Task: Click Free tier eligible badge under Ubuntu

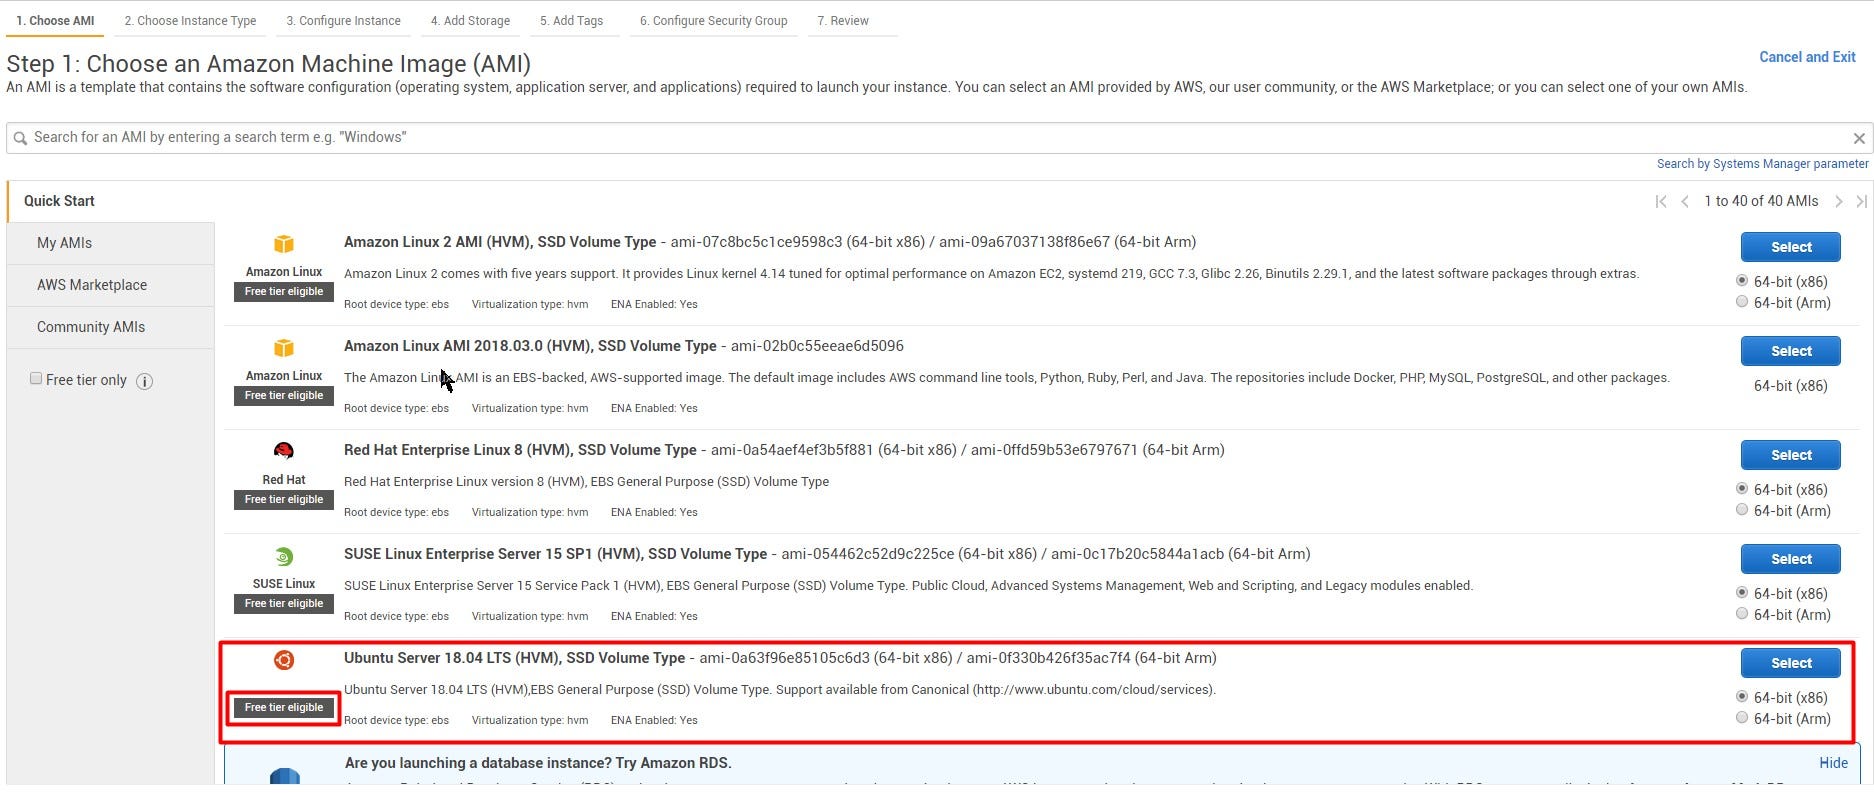Action: (284, 707)
